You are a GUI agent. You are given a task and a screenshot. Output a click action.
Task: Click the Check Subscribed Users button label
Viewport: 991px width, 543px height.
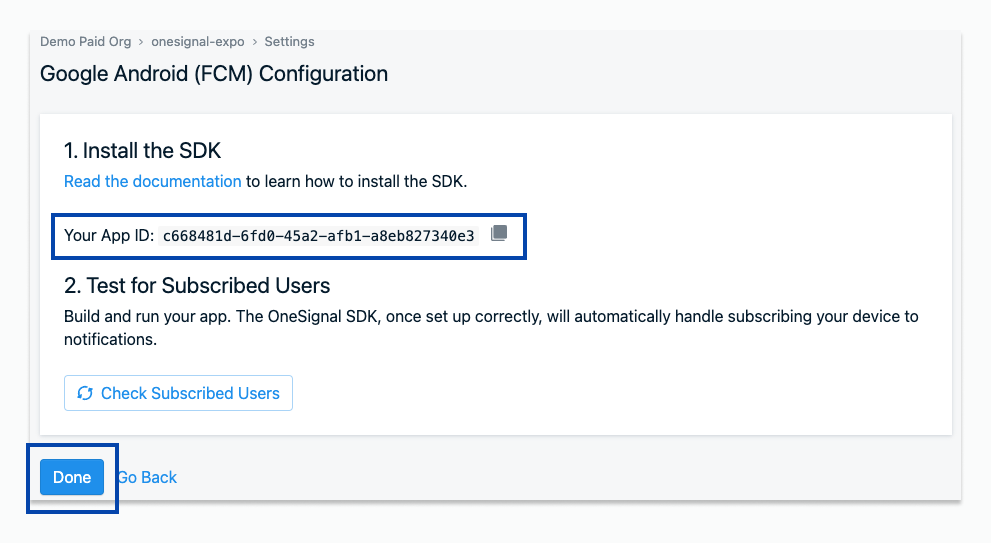(190, 394)
